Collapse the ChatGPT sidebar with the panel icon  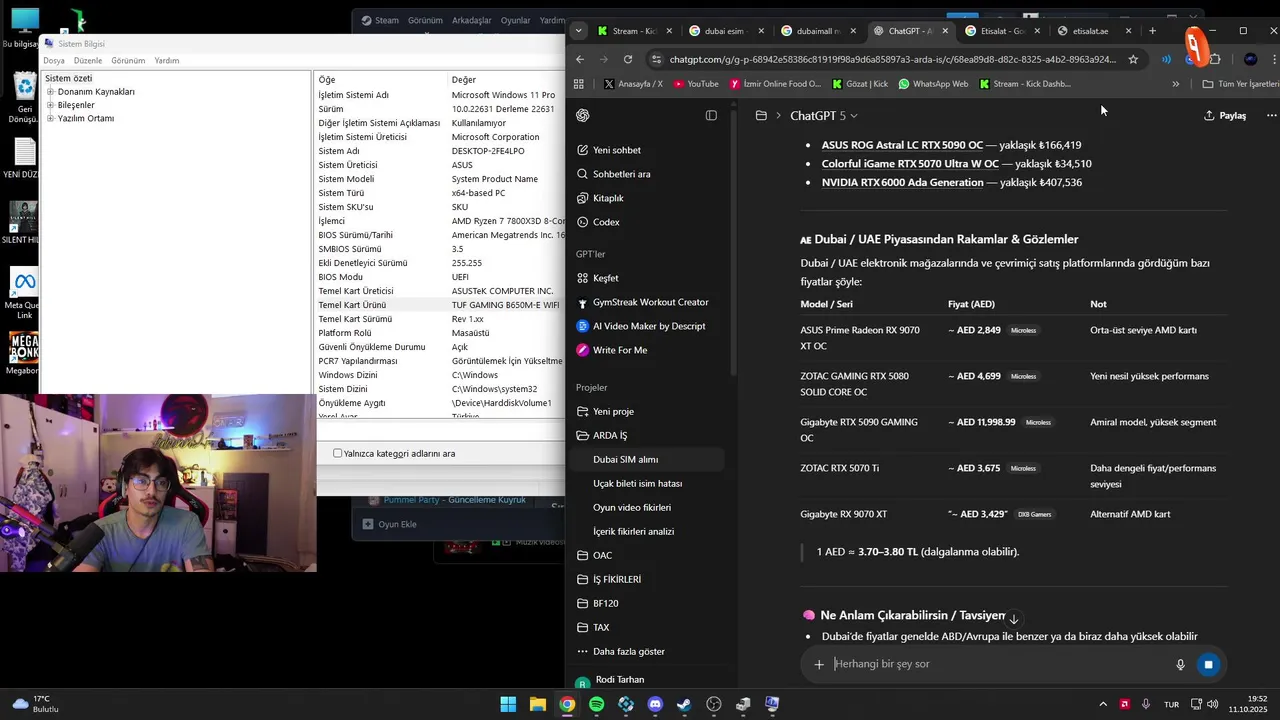[x=711, y=115]
